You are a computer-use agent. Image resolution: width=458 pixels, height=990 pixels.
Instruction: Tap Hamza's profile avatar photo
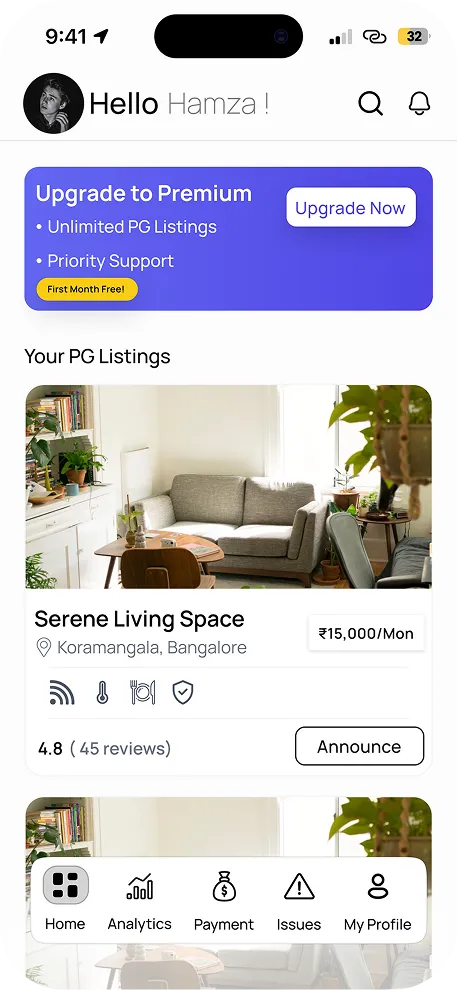click(54, 104)
